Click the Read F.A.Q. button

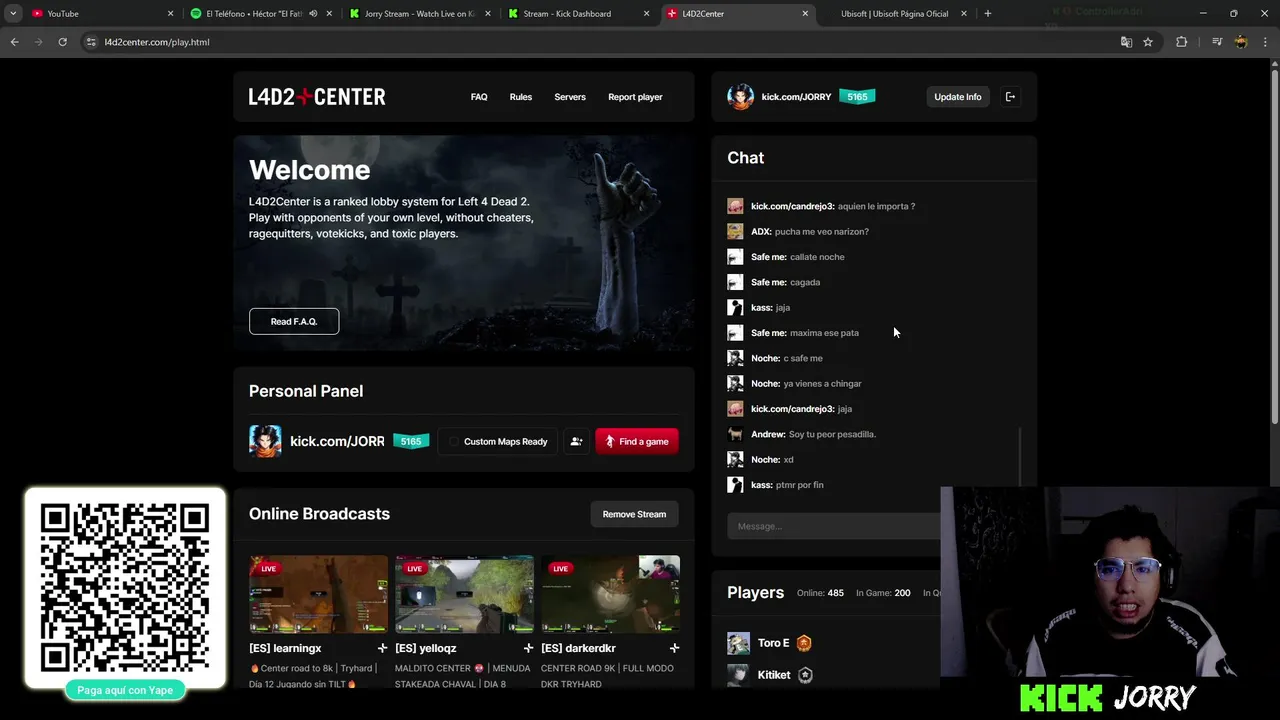[294, 321]
